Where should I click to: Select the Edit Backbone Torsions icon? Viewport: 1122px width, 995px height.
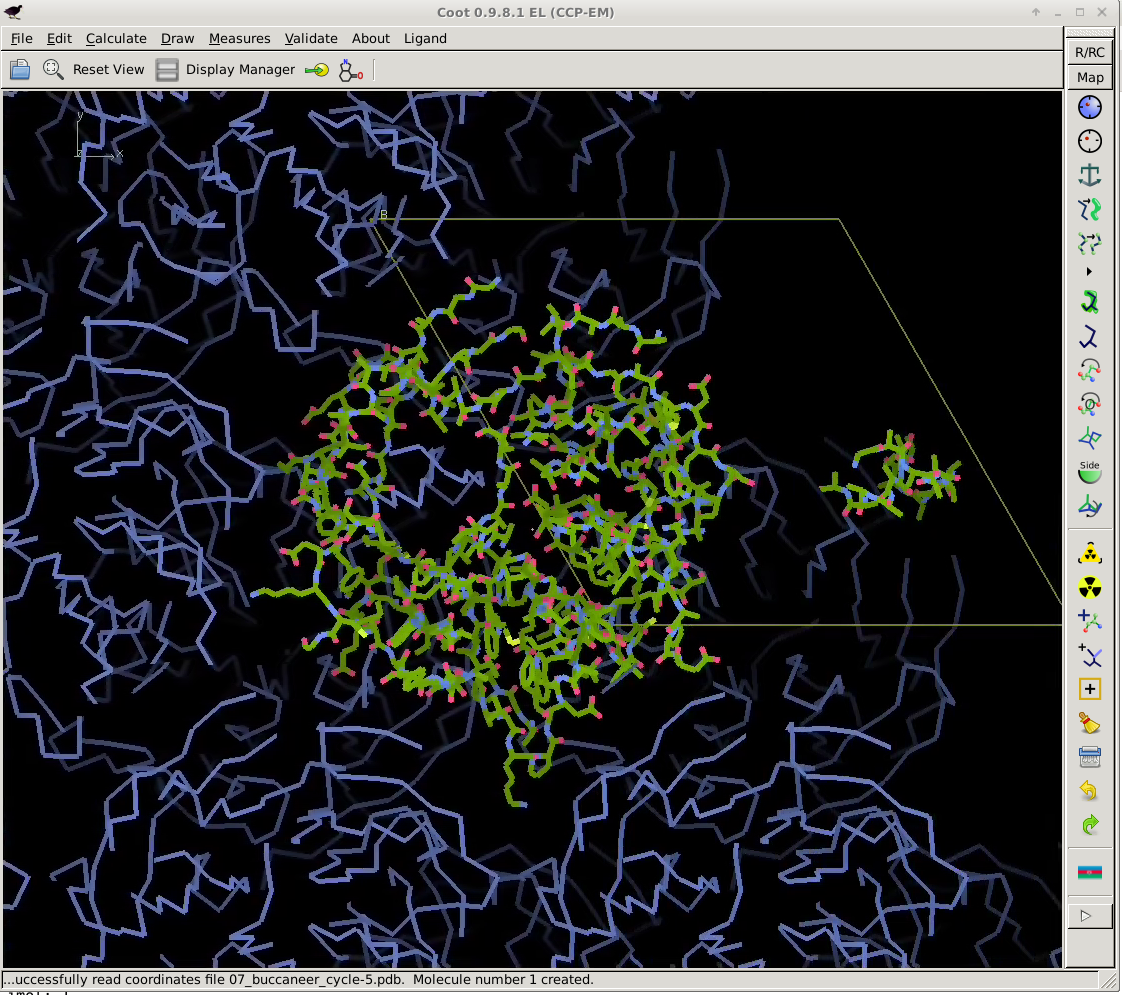pyautogui.click(x=1089, y=506)
